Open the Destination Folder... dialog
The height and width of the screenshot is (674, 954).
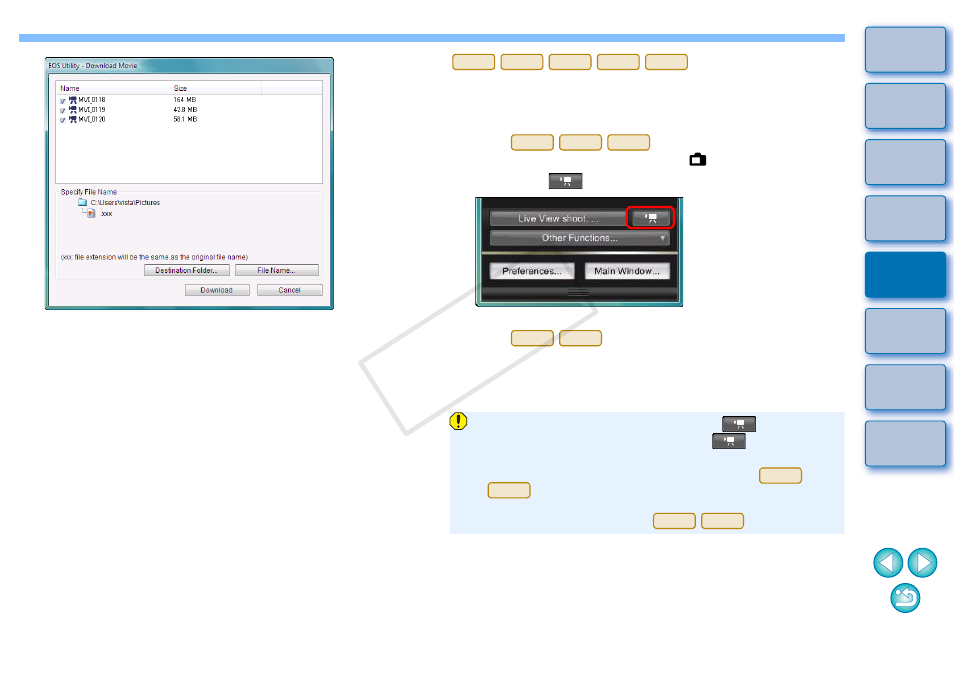(x=187, y=270)
